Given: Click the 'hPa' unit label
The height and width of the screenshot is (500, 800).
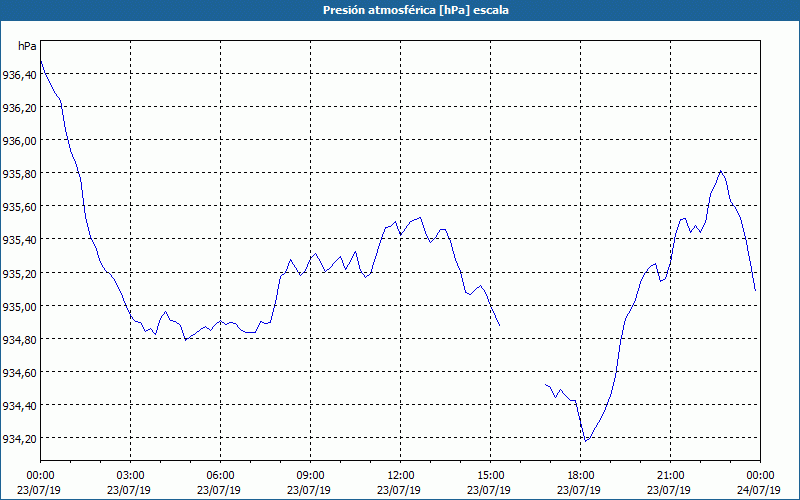Looking at the screenshot, I should (x=27, y=46).
